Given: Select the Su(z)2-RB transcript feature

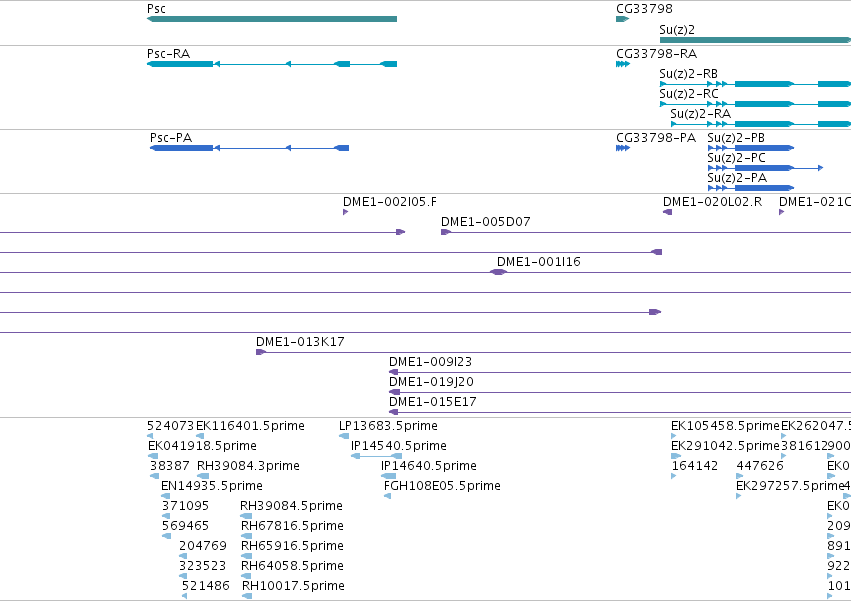Looking at the screenshot, I should click(755, 84).
